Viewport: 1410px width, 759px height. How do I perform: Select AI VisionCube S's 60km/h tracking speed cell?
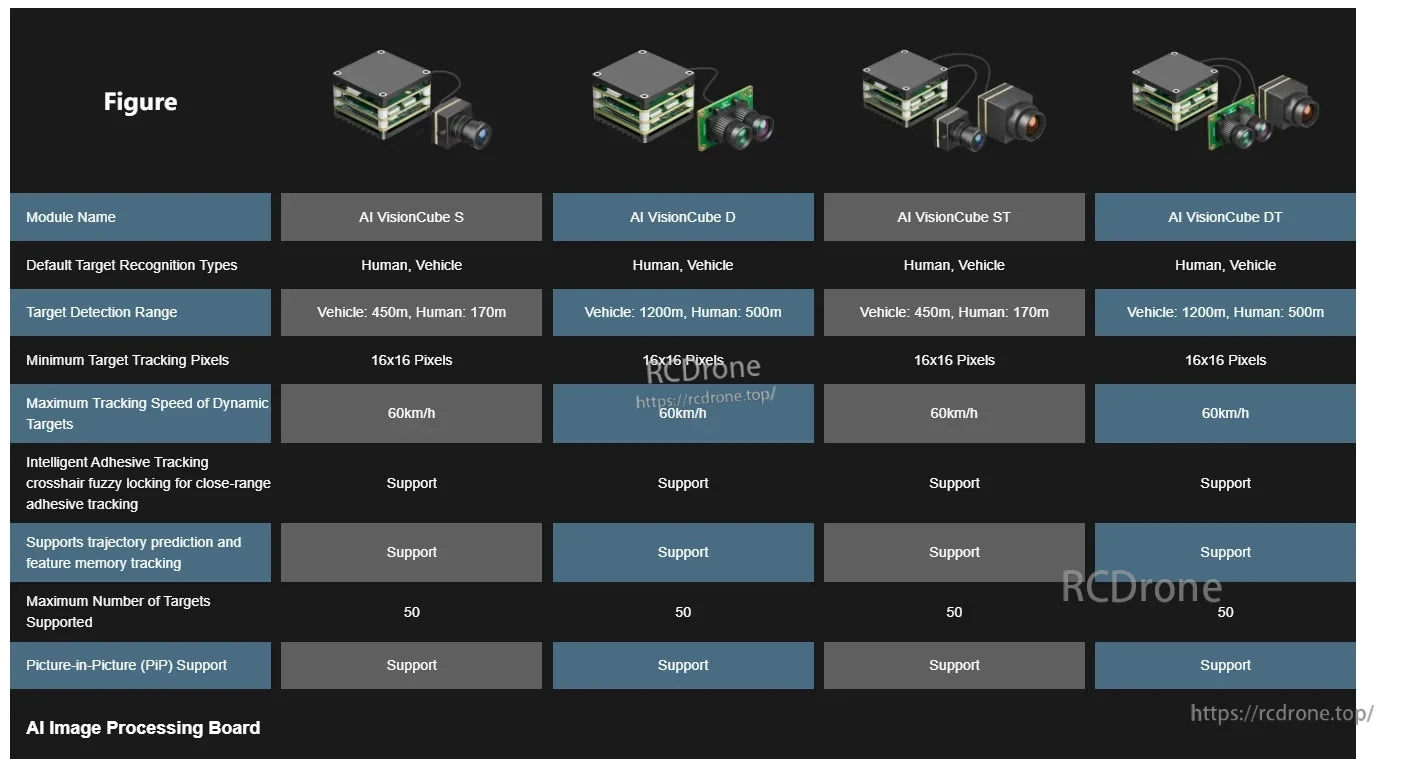pyautogui.click(x=411, y=413)
